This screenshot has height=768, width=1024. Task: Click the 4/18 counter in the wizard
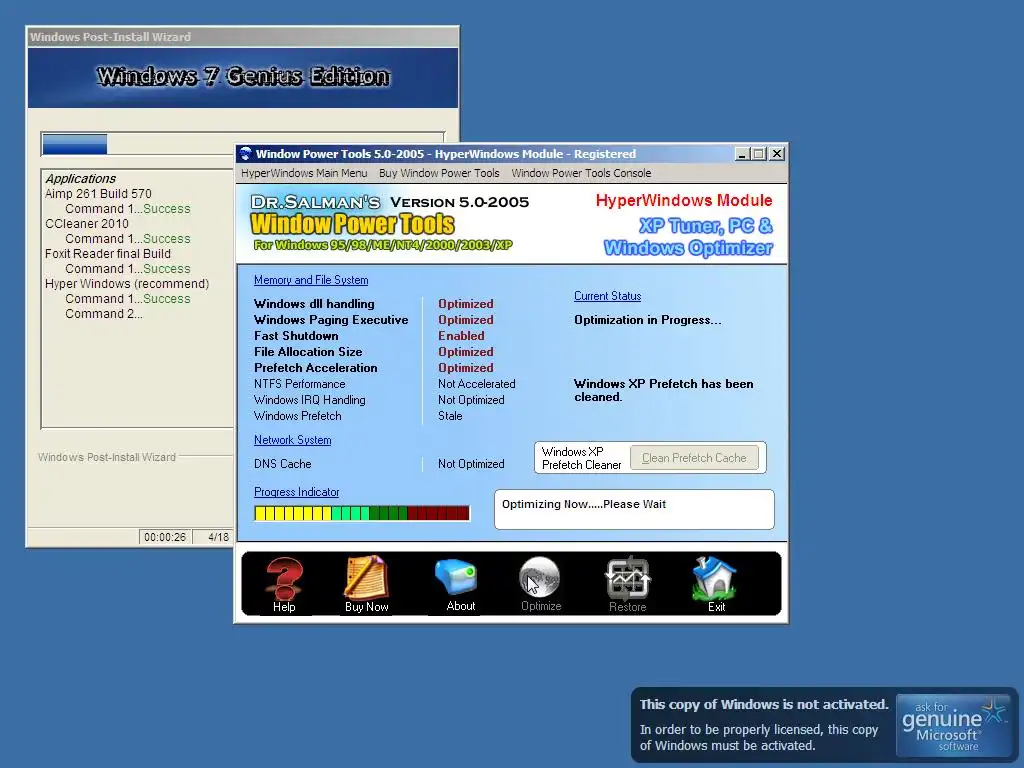tap(218, 537)
